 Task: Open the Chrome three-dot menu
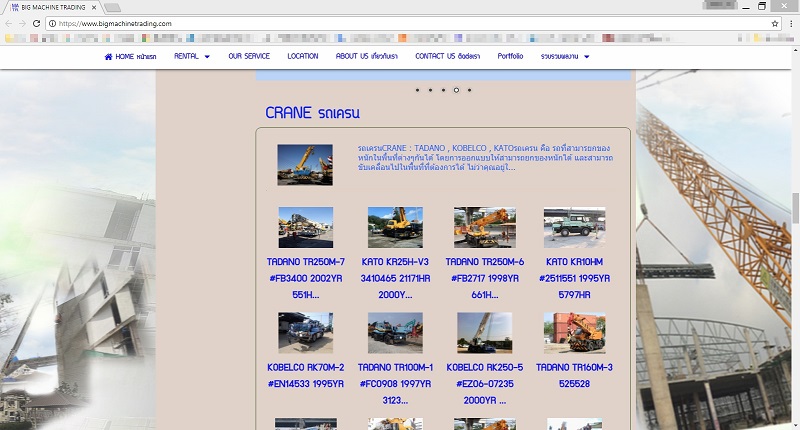(791, 23)
